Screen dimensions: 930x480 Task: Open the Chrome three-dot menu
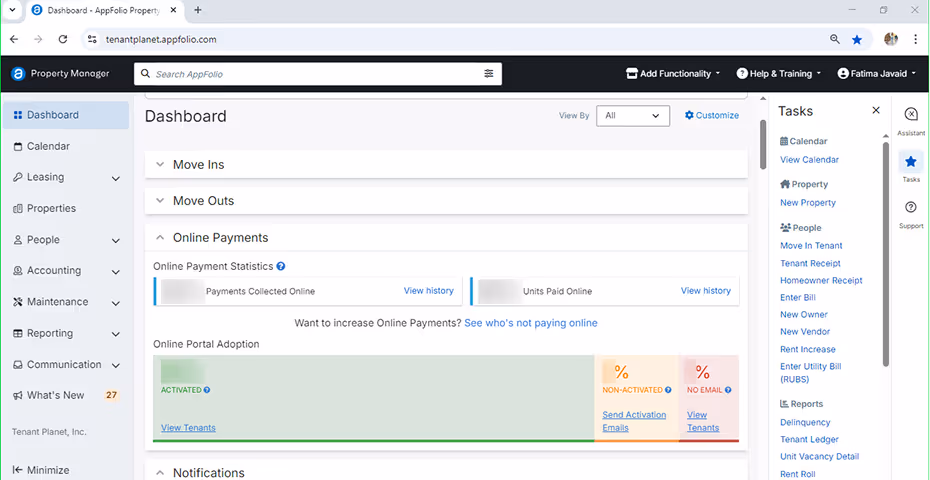point(916,39)
